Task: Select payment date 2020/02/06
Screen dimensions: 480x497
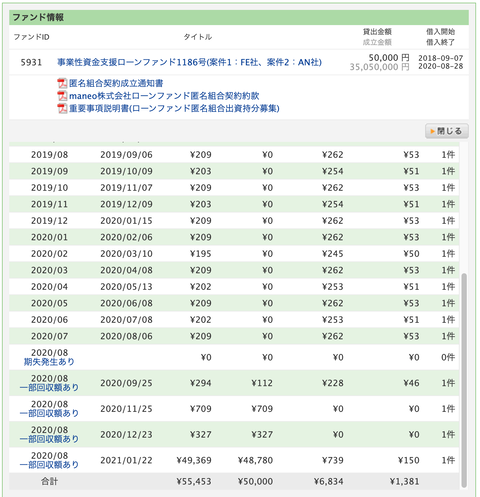Action: click(126, 237)
